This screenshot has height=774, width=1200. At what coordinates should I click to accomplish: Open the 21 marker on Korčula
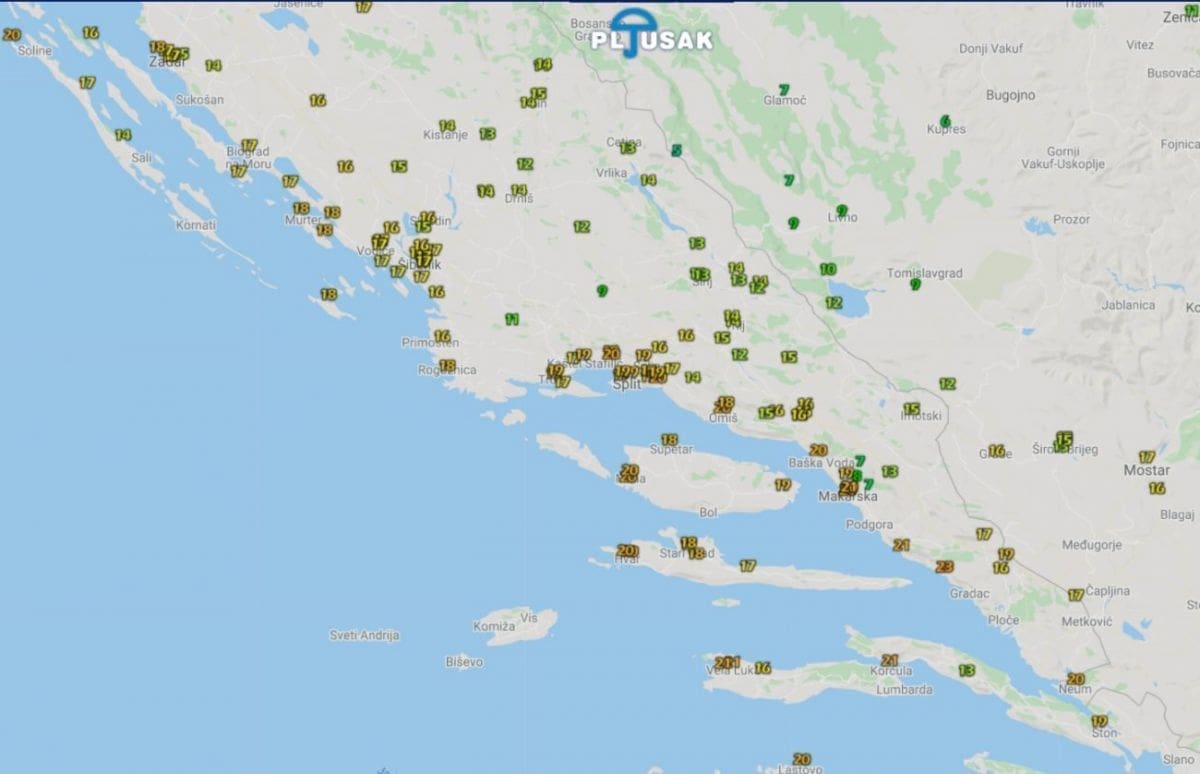click(x=889, y=661)
